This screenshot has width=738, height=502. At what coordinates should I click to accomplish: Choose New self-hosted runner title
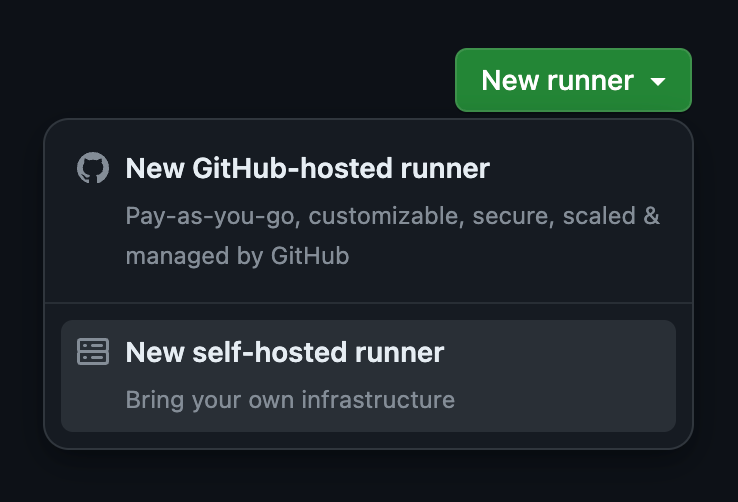(284, 352)
